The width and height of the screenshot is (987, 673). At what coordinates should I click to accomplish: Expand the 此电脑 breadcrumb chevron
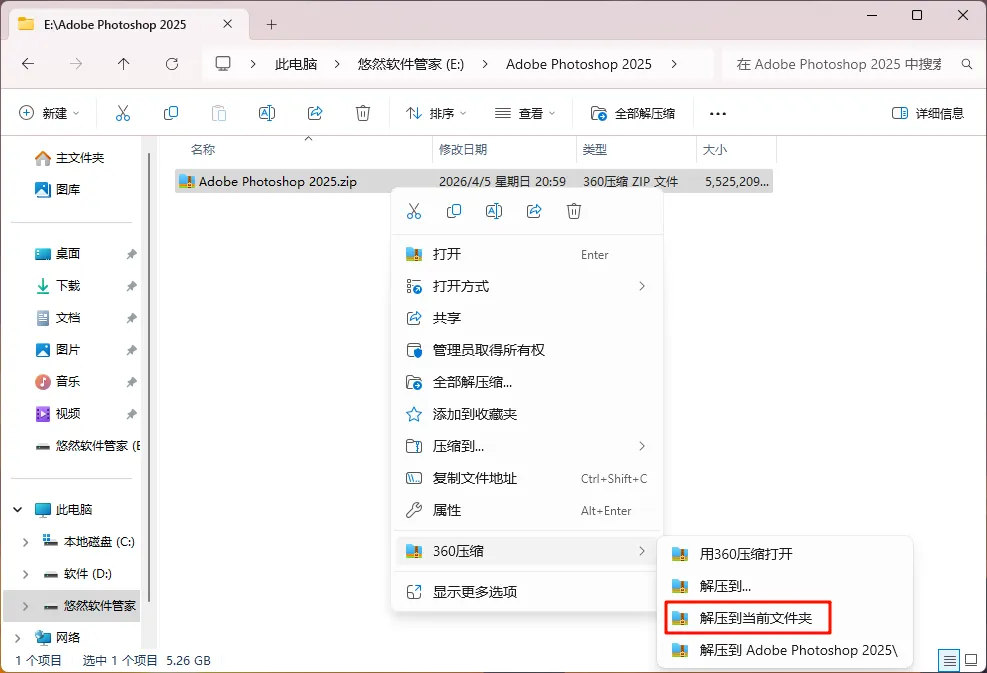coord(337,64)
